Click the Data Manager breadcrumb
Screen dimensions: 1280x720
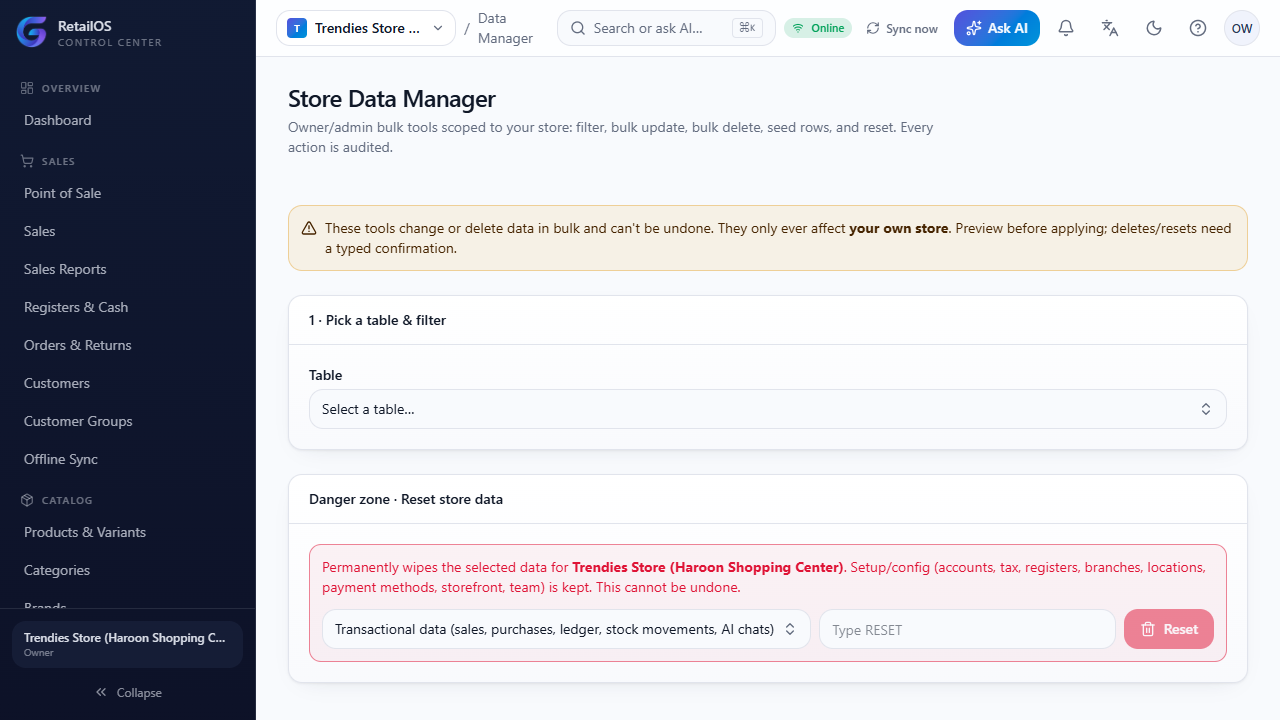505,28
